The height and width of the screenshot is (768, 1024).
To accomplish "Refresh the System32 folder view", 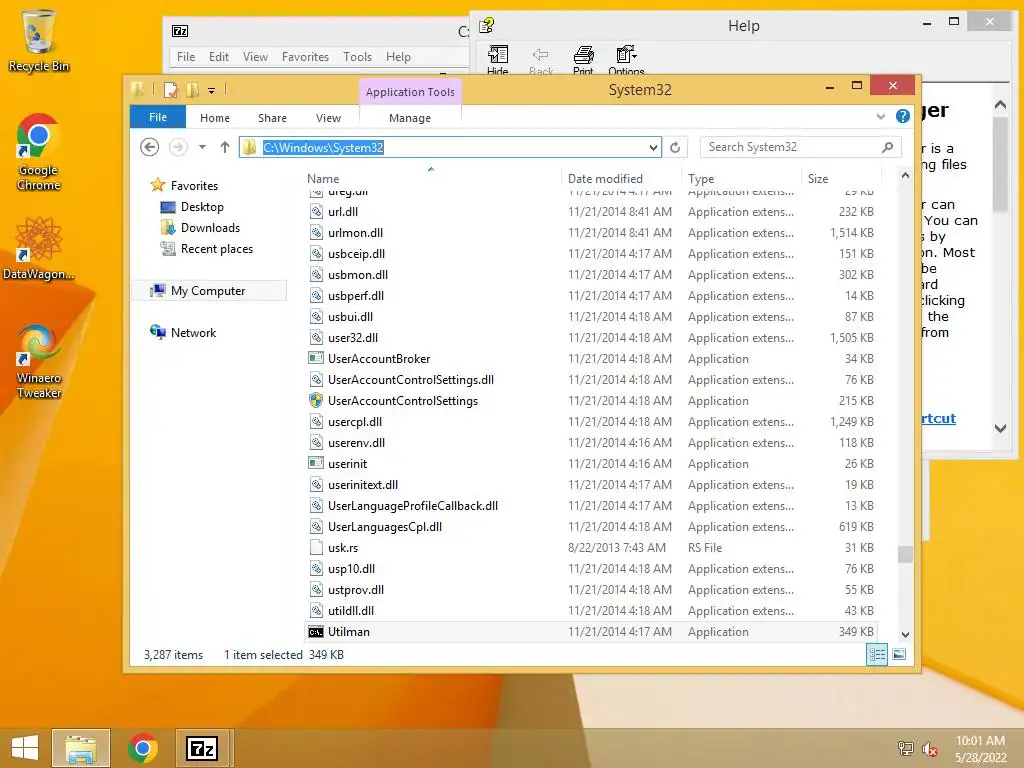I will 675,148.
